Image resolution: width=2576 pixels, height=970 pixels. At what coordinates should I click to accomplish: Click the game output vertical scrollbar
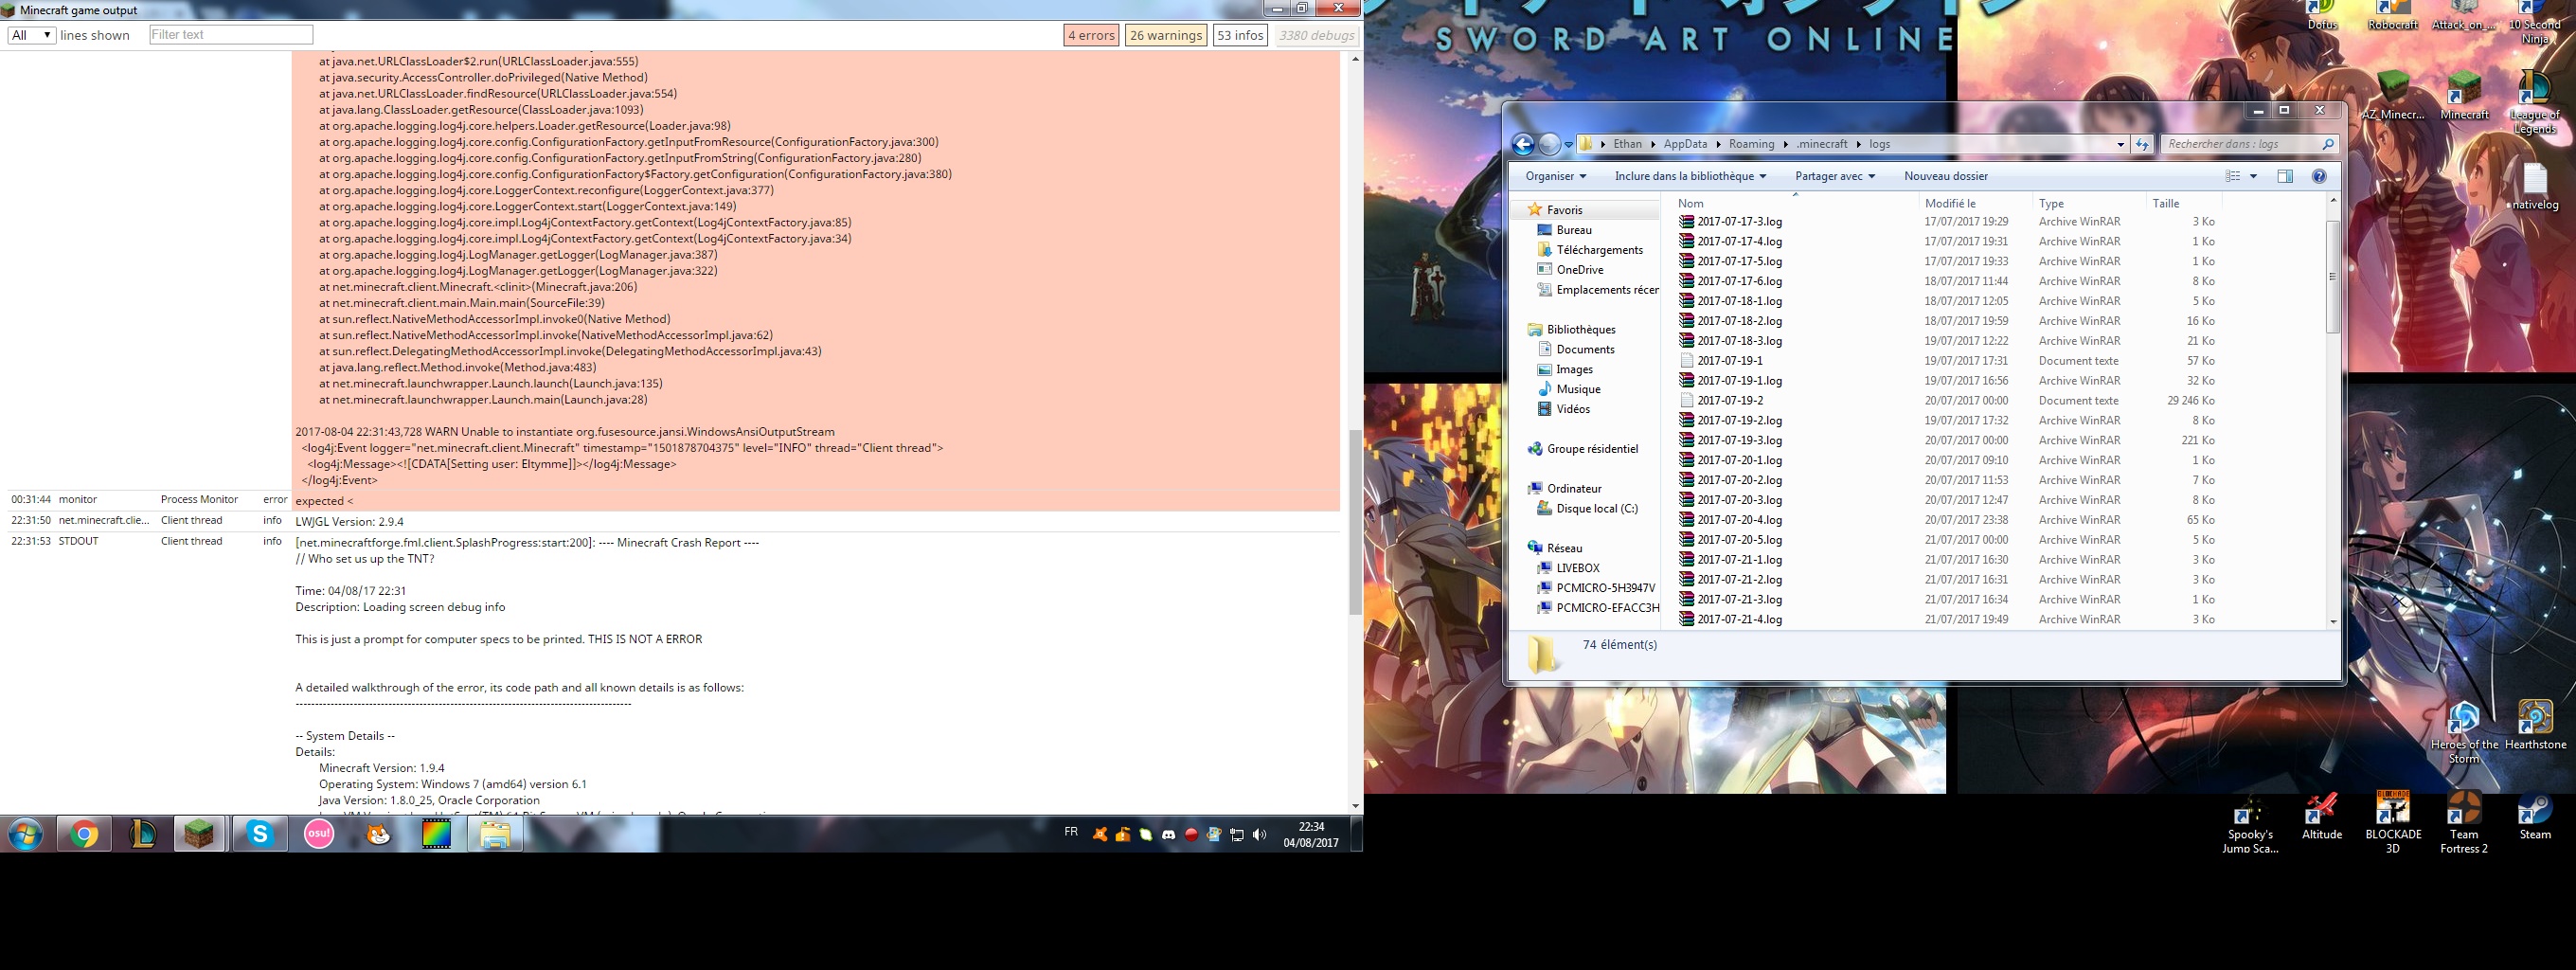tap(1355, 522)
